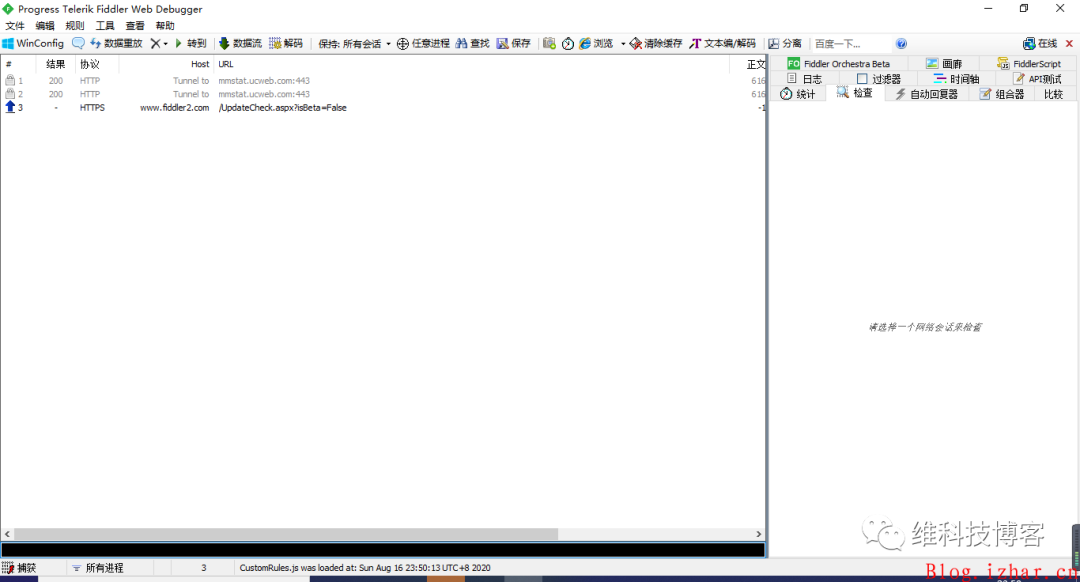Select session 2 lock icon row
Screen dimensions: 1080x582
tap(382, 94)
